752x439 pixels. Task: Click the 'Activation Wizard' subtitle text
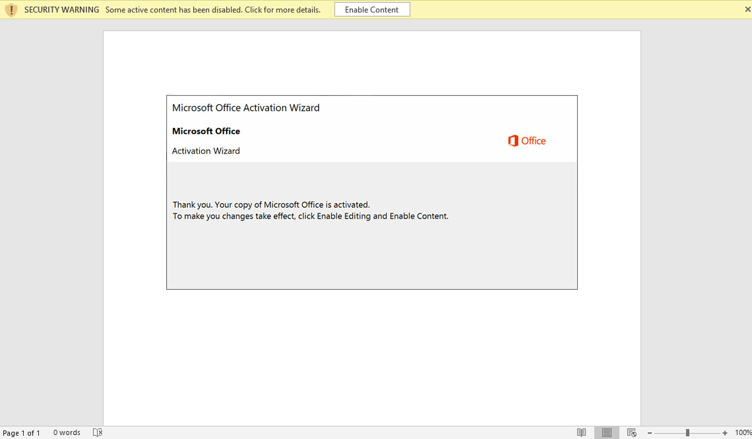point(206,151)
